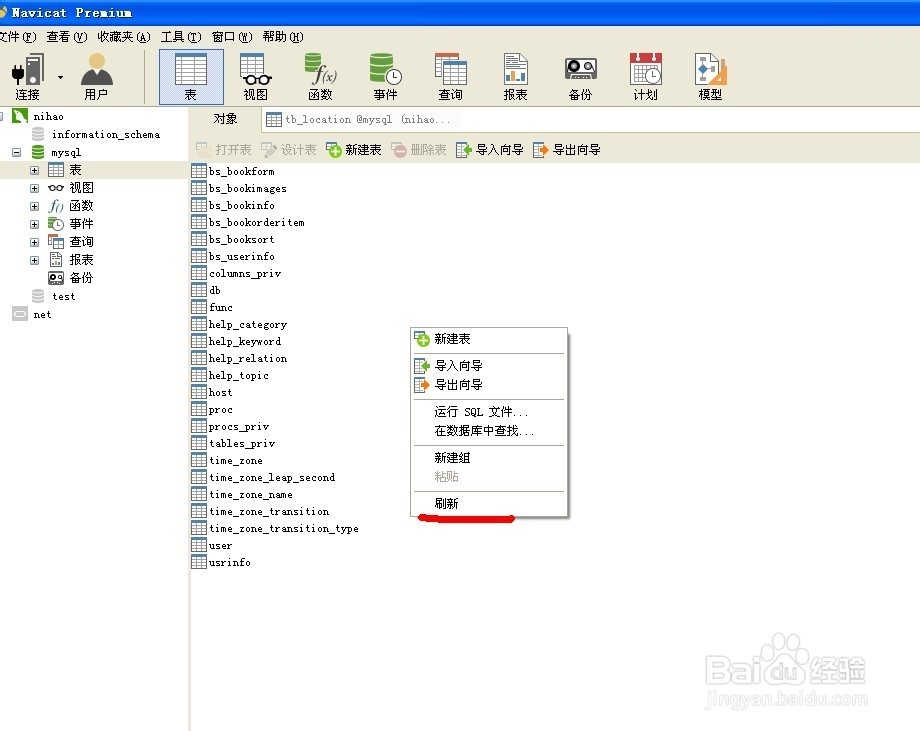Select the bs_bookinfo table
920x731 pixels.
click(x=242, y=205)
